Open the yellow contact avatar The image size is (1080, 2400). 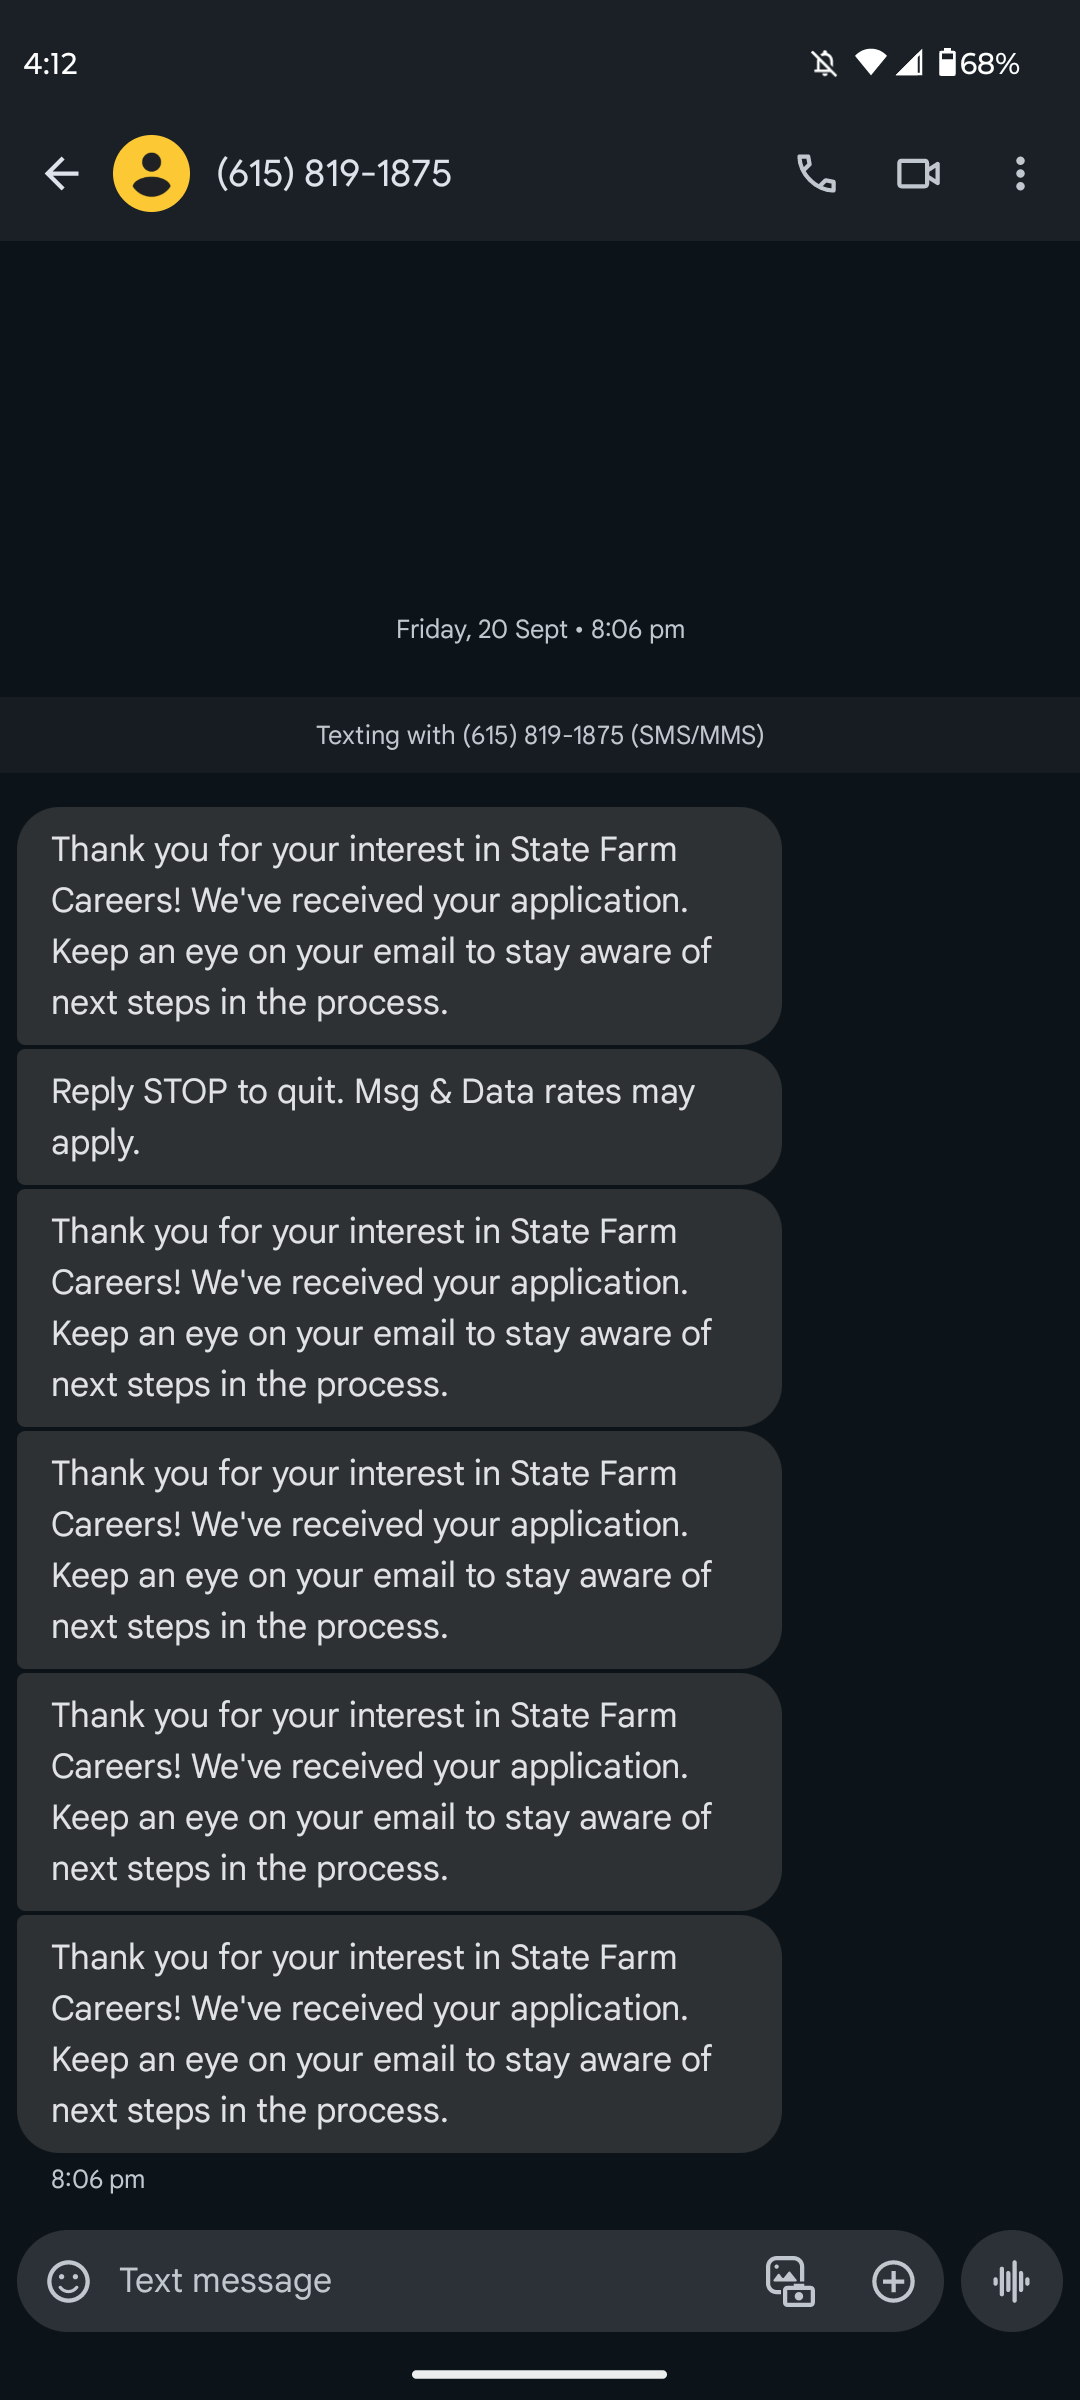click(x=151, y=174)
